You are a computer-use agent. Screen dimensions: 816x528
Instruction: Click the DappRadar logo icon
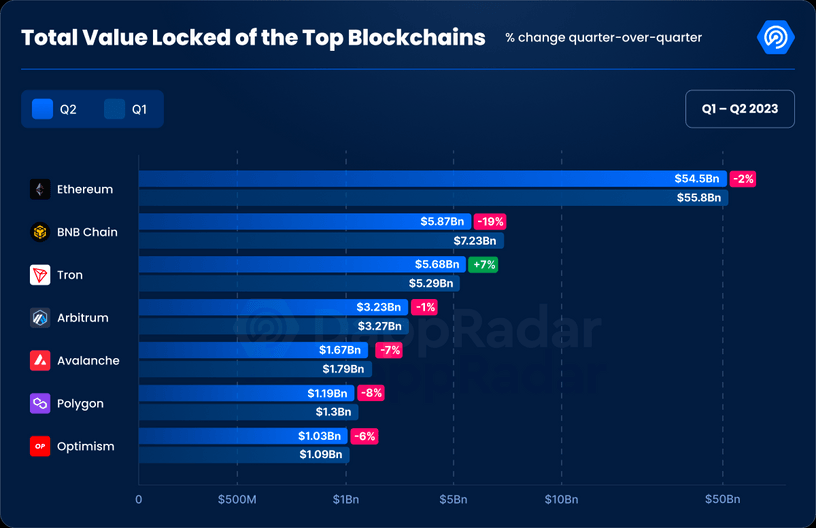pyautogui.click(x=775, y=37)
